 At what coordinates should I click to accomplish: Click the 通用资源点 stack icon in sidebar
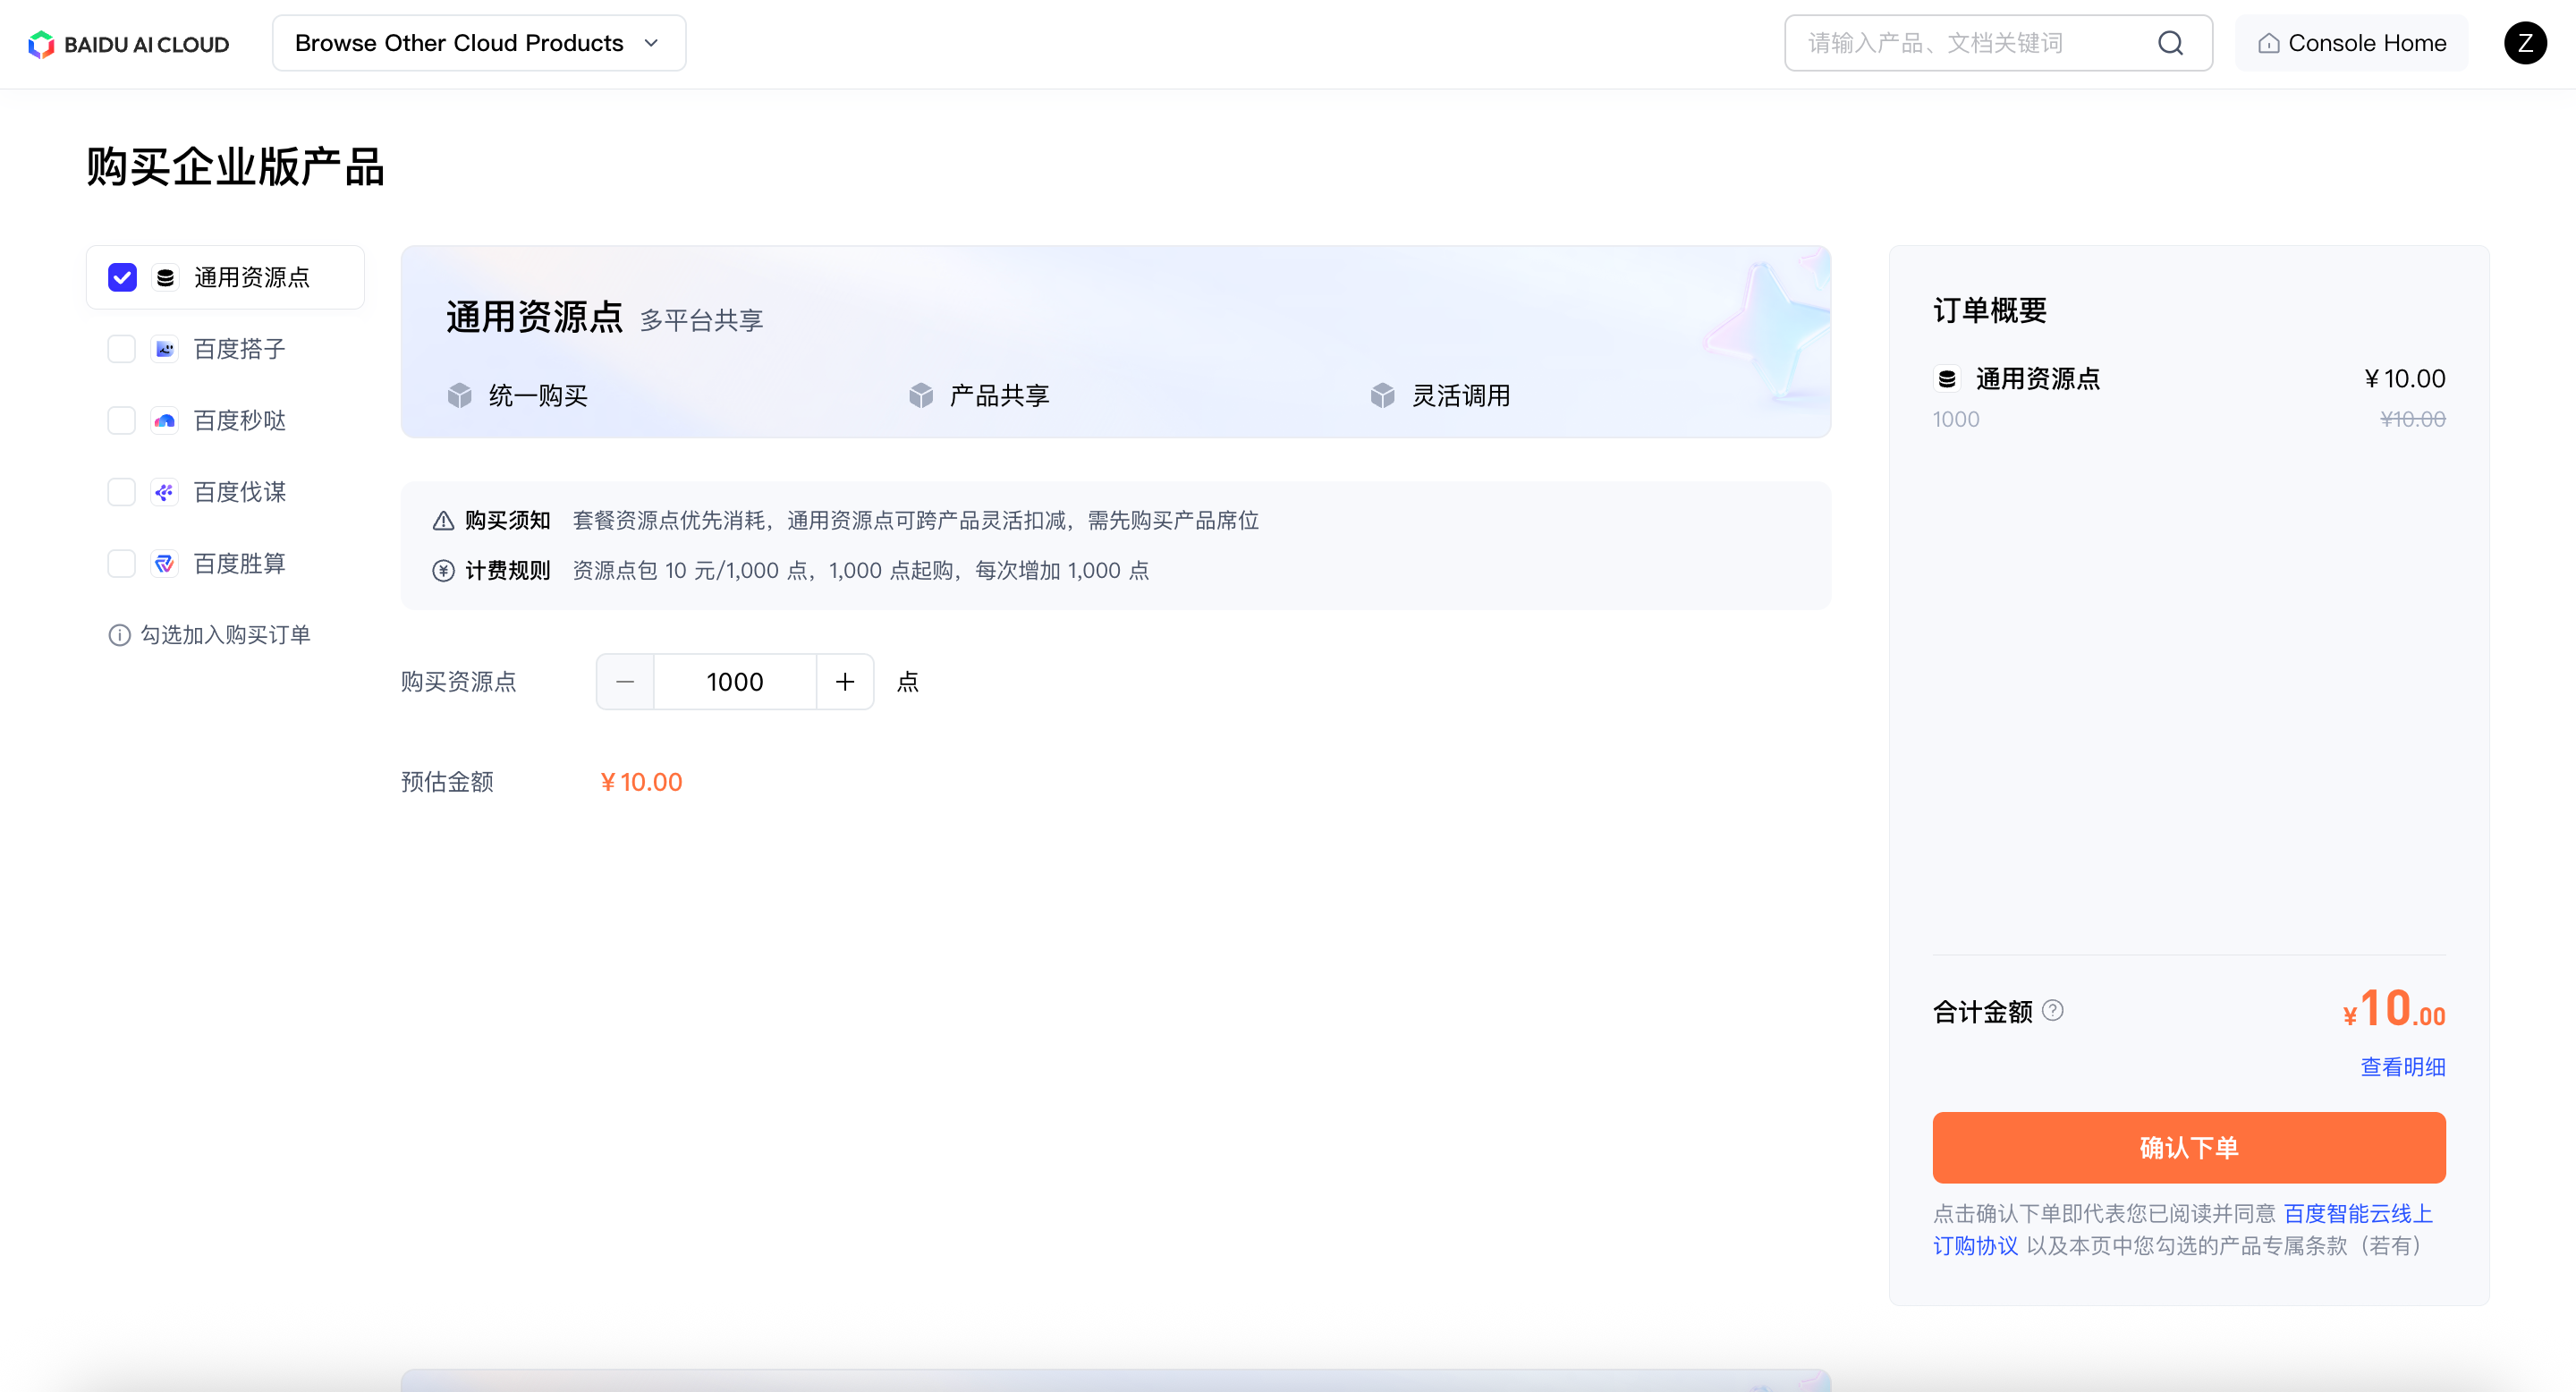click(166, 277)
